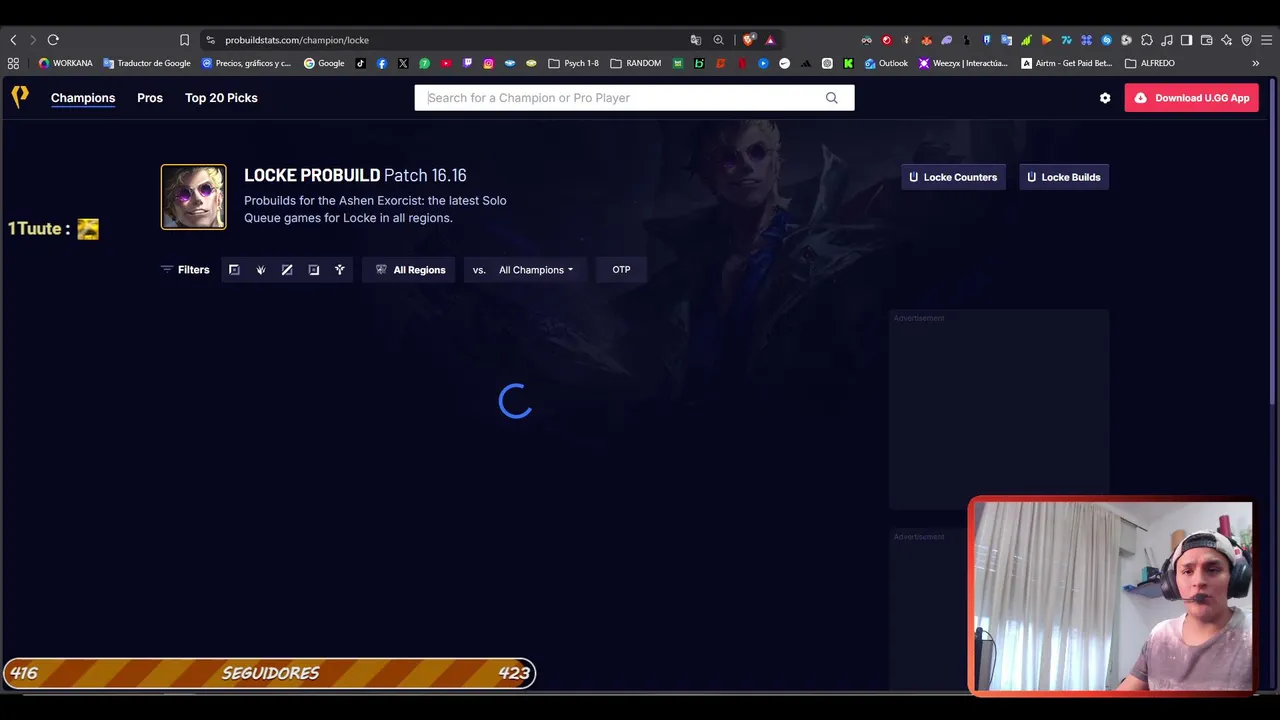Open TikTok bookmark icon

(x=361, y=63)
